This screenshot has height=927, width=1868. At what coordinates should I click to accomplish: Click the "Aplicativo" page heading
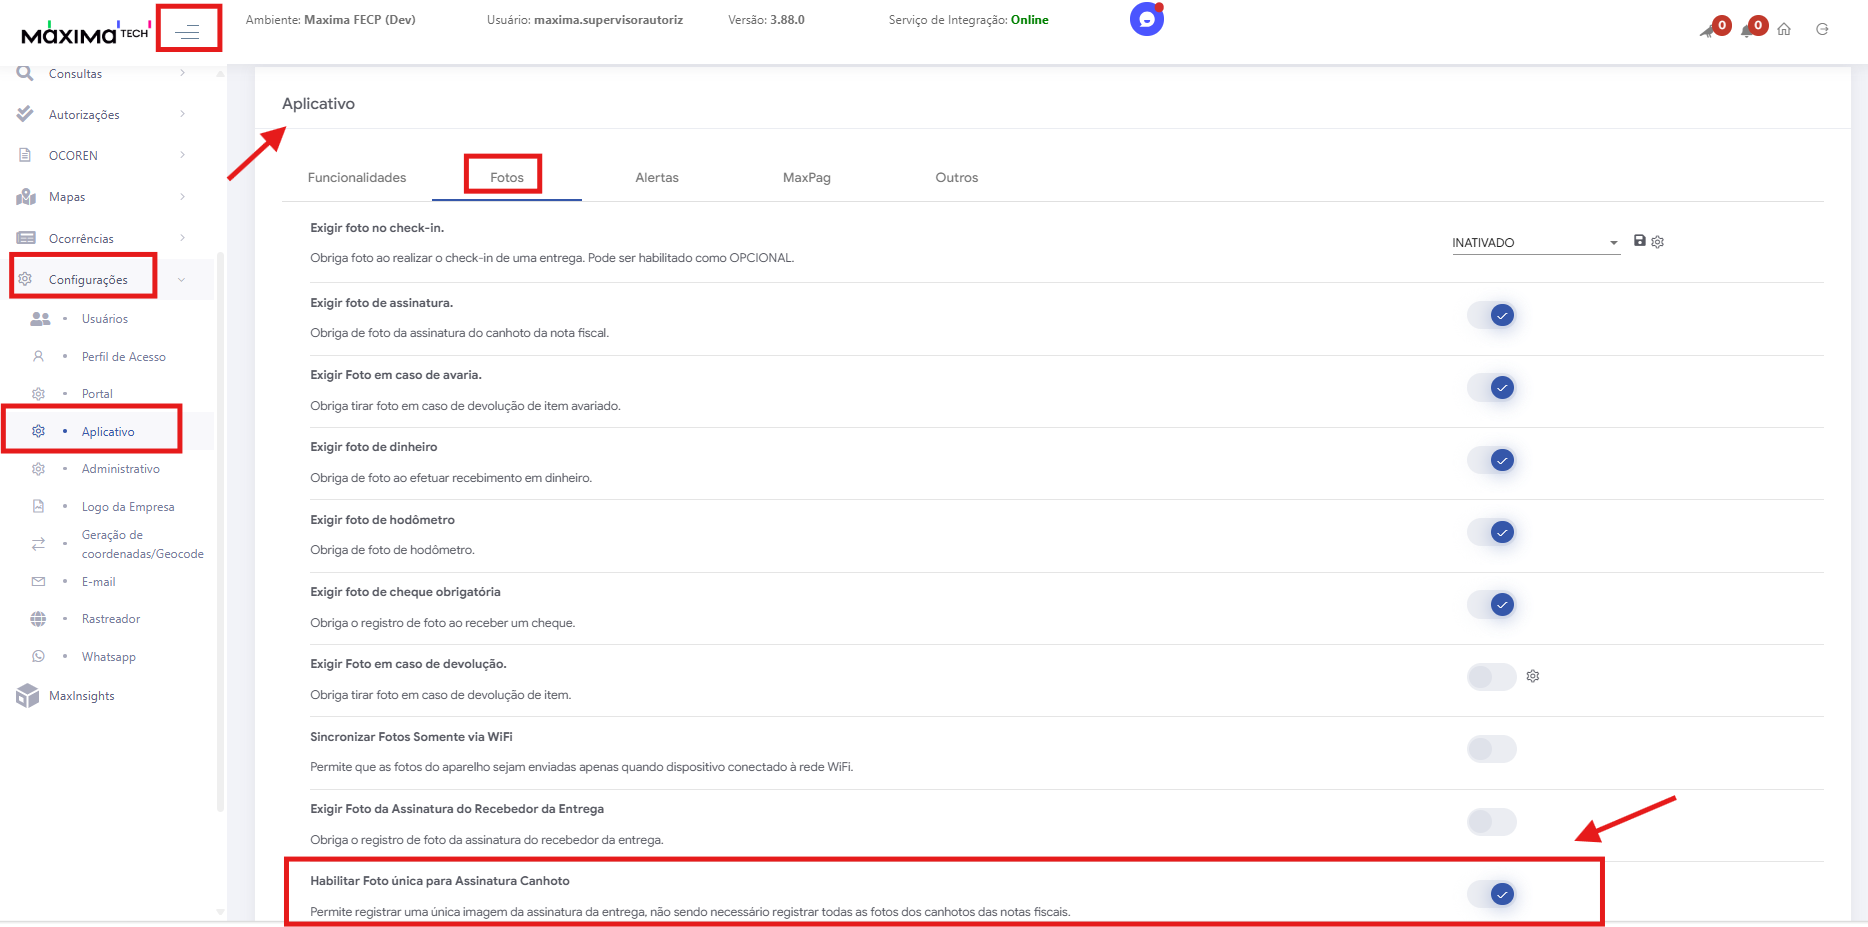[318, 104]
